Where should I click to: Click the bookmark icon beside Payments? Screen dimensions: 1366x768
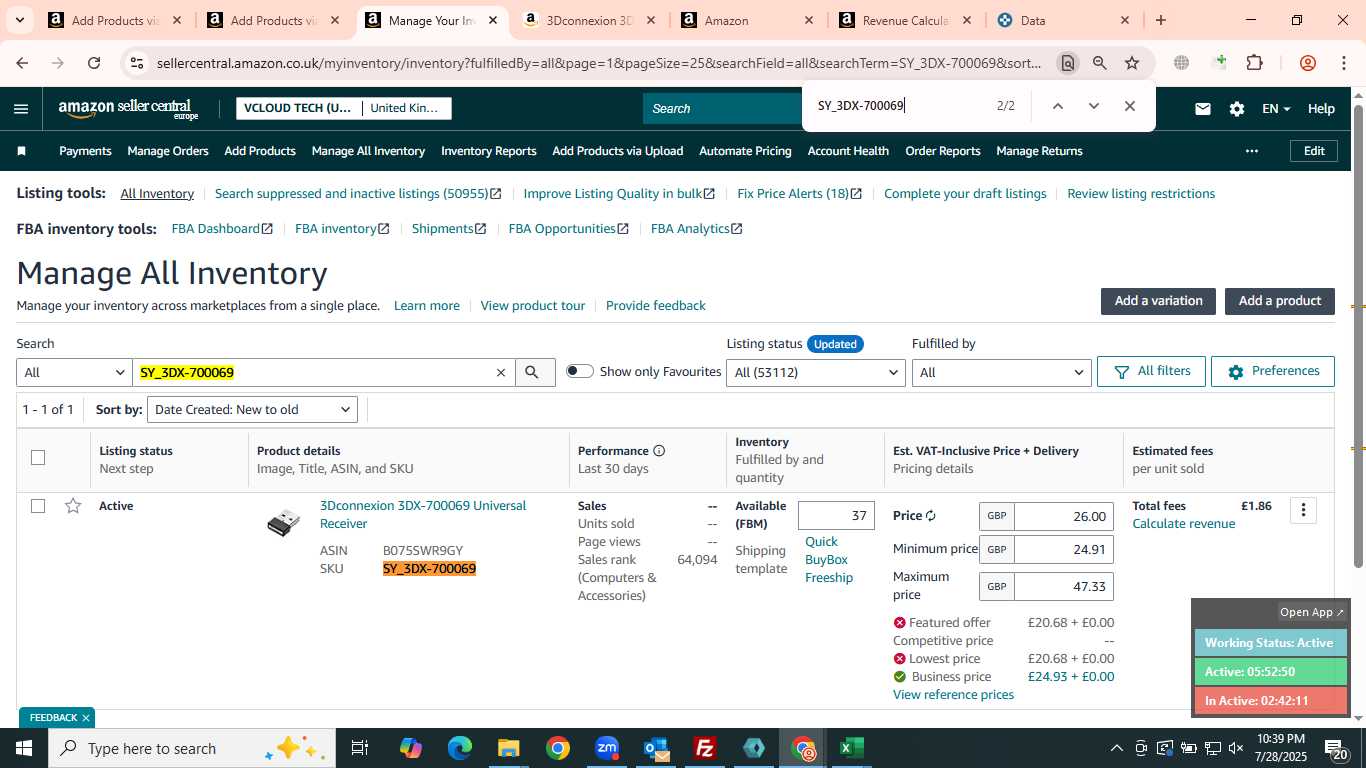coord(22,151)
